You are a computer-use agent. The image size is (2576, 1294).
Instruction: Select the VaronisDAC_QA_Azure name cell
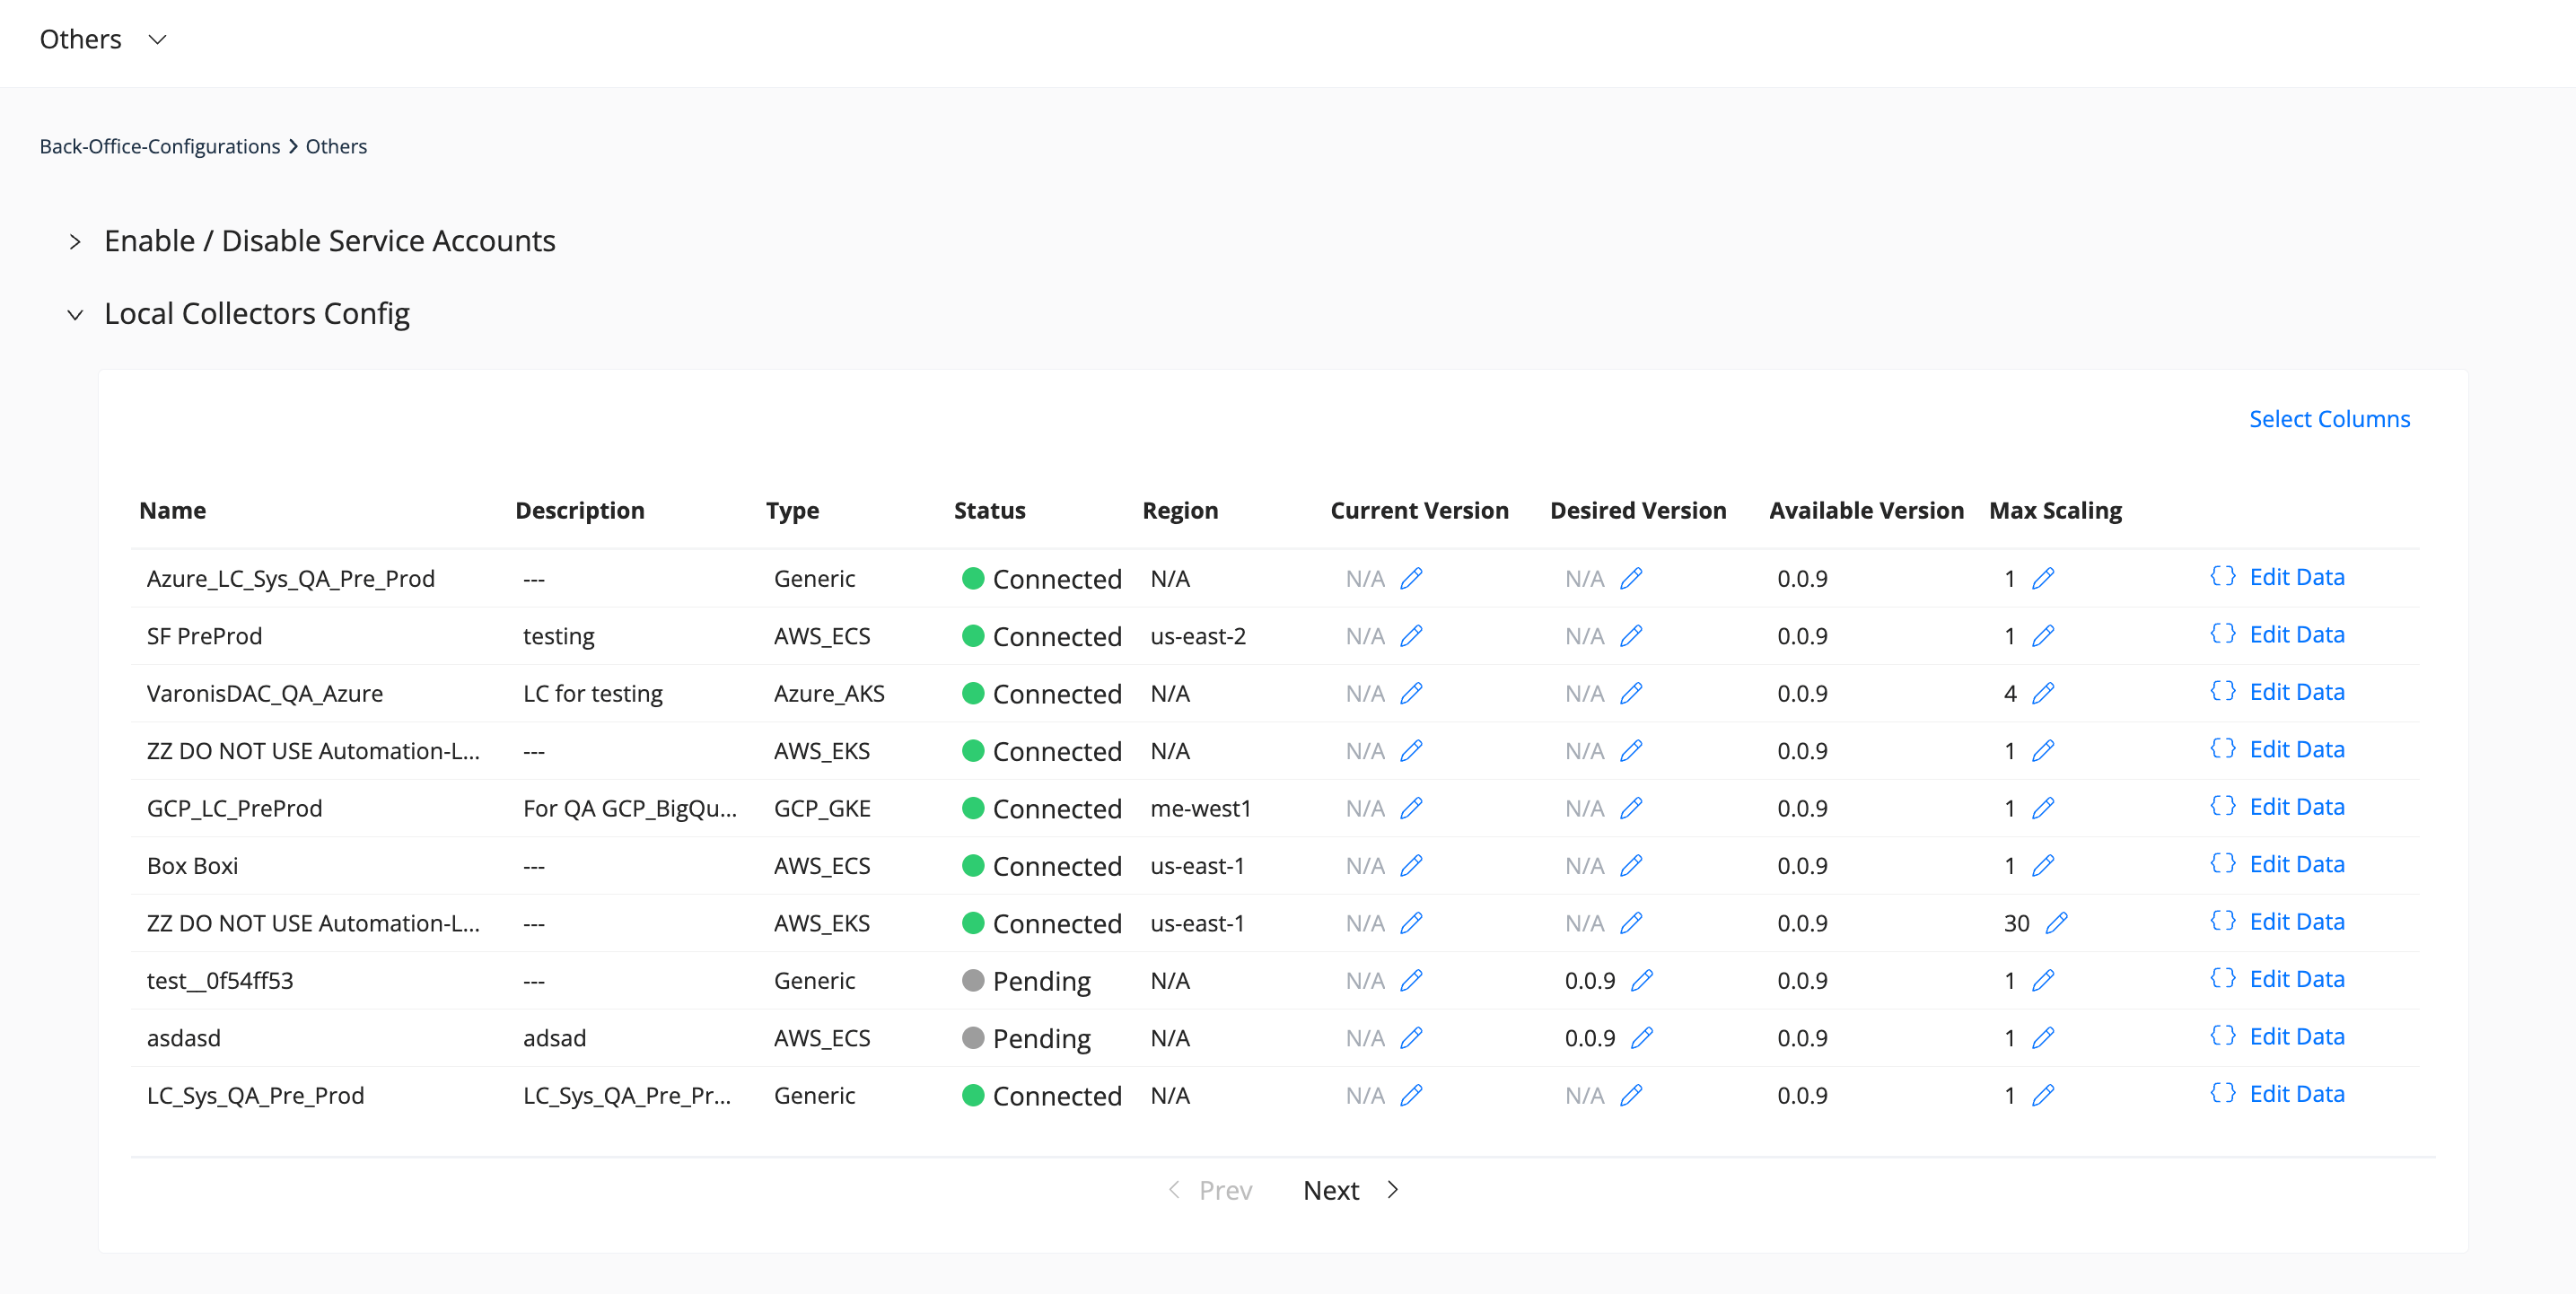coord(264,693)
